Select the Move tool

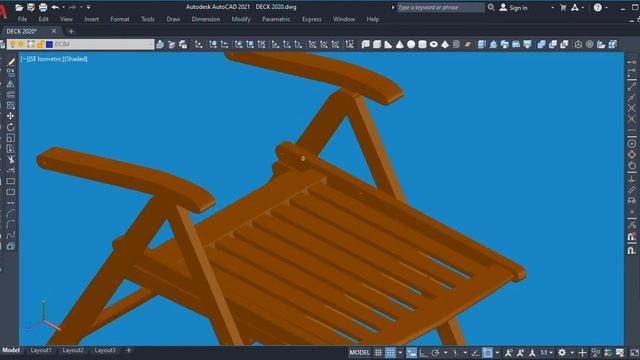pos(11,116)
